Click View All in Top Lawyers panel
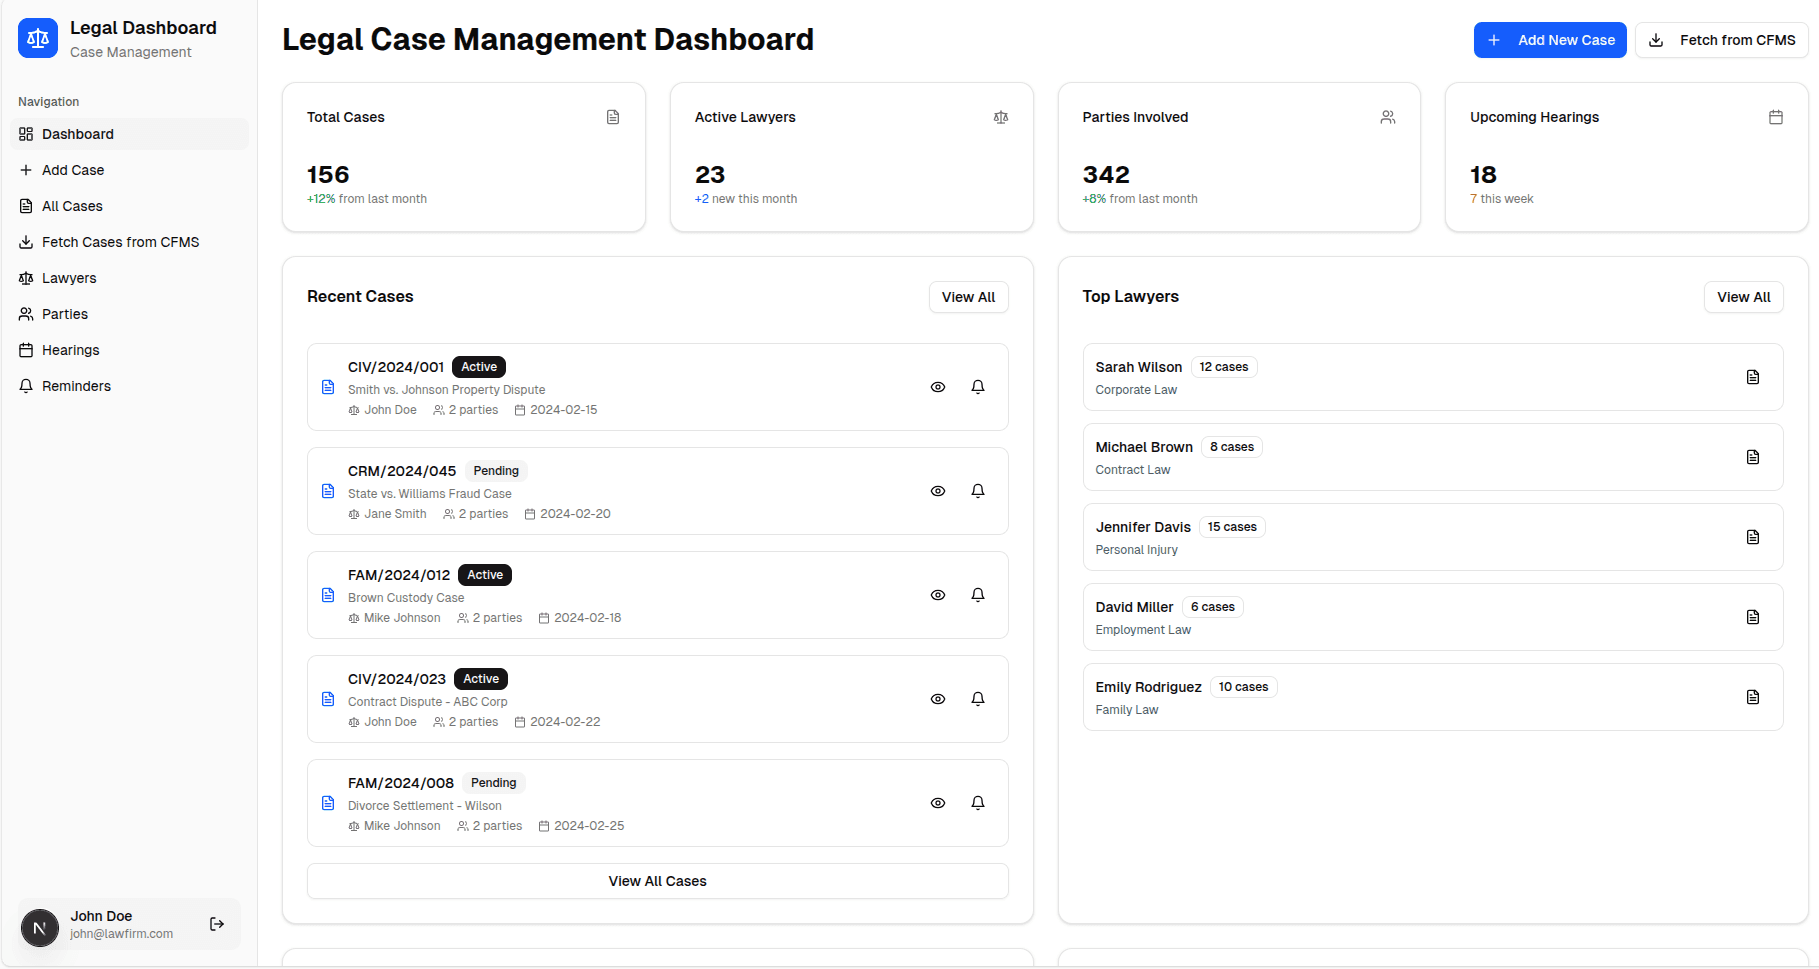Viewport: 1819px width, 969px height. (x=1743, y=297)
